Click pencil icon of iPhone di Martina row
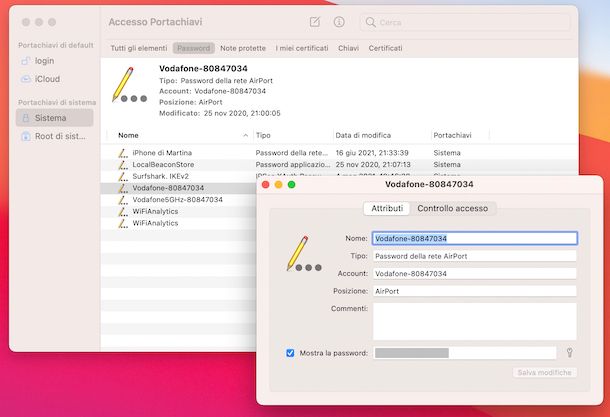The image size is (610, 417). pos(123,153)
